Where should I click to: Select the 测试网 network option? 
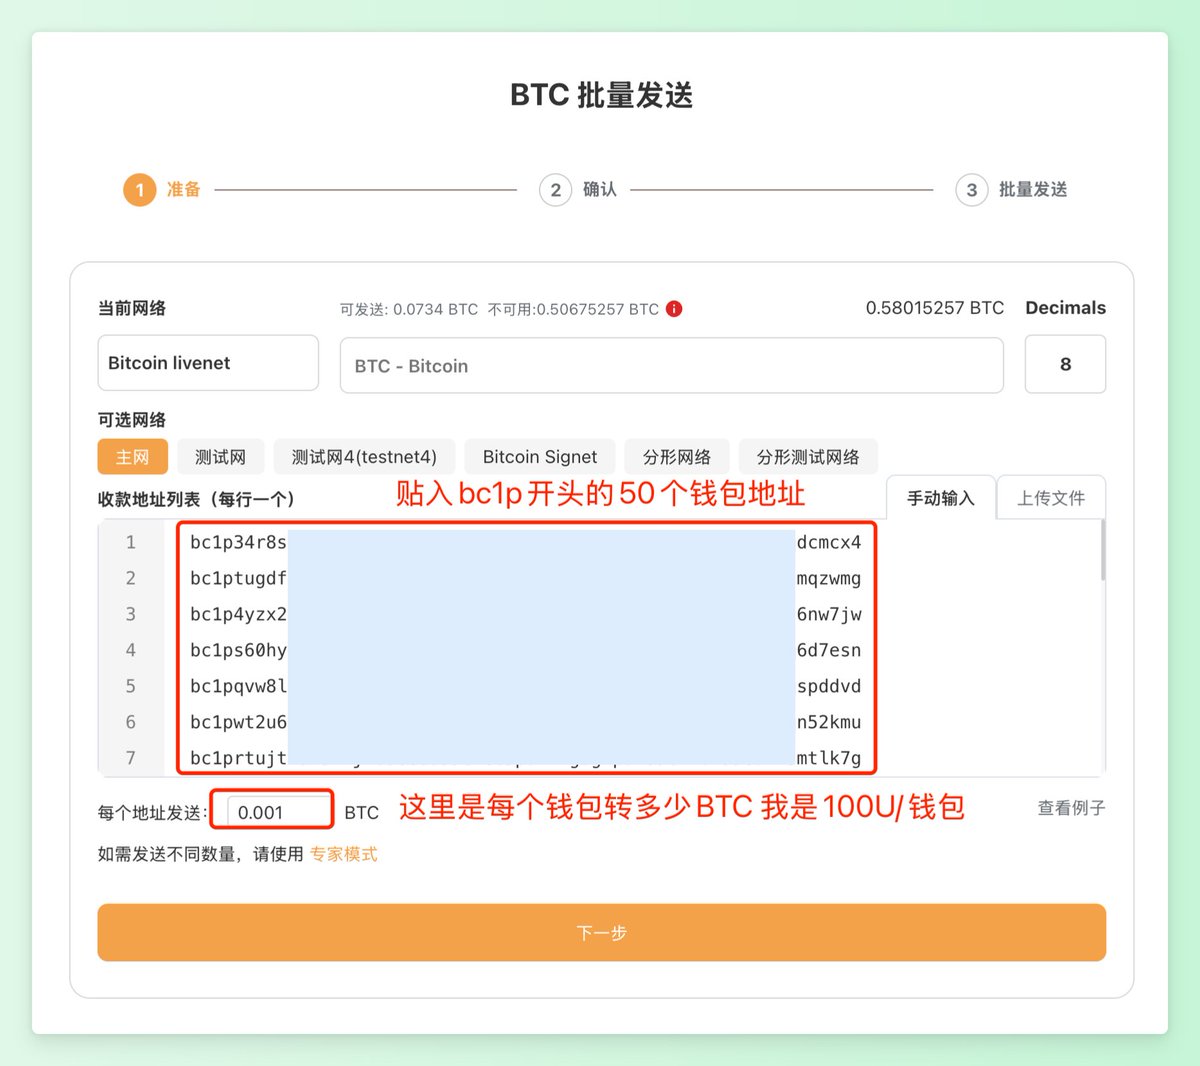pos(220,457)
